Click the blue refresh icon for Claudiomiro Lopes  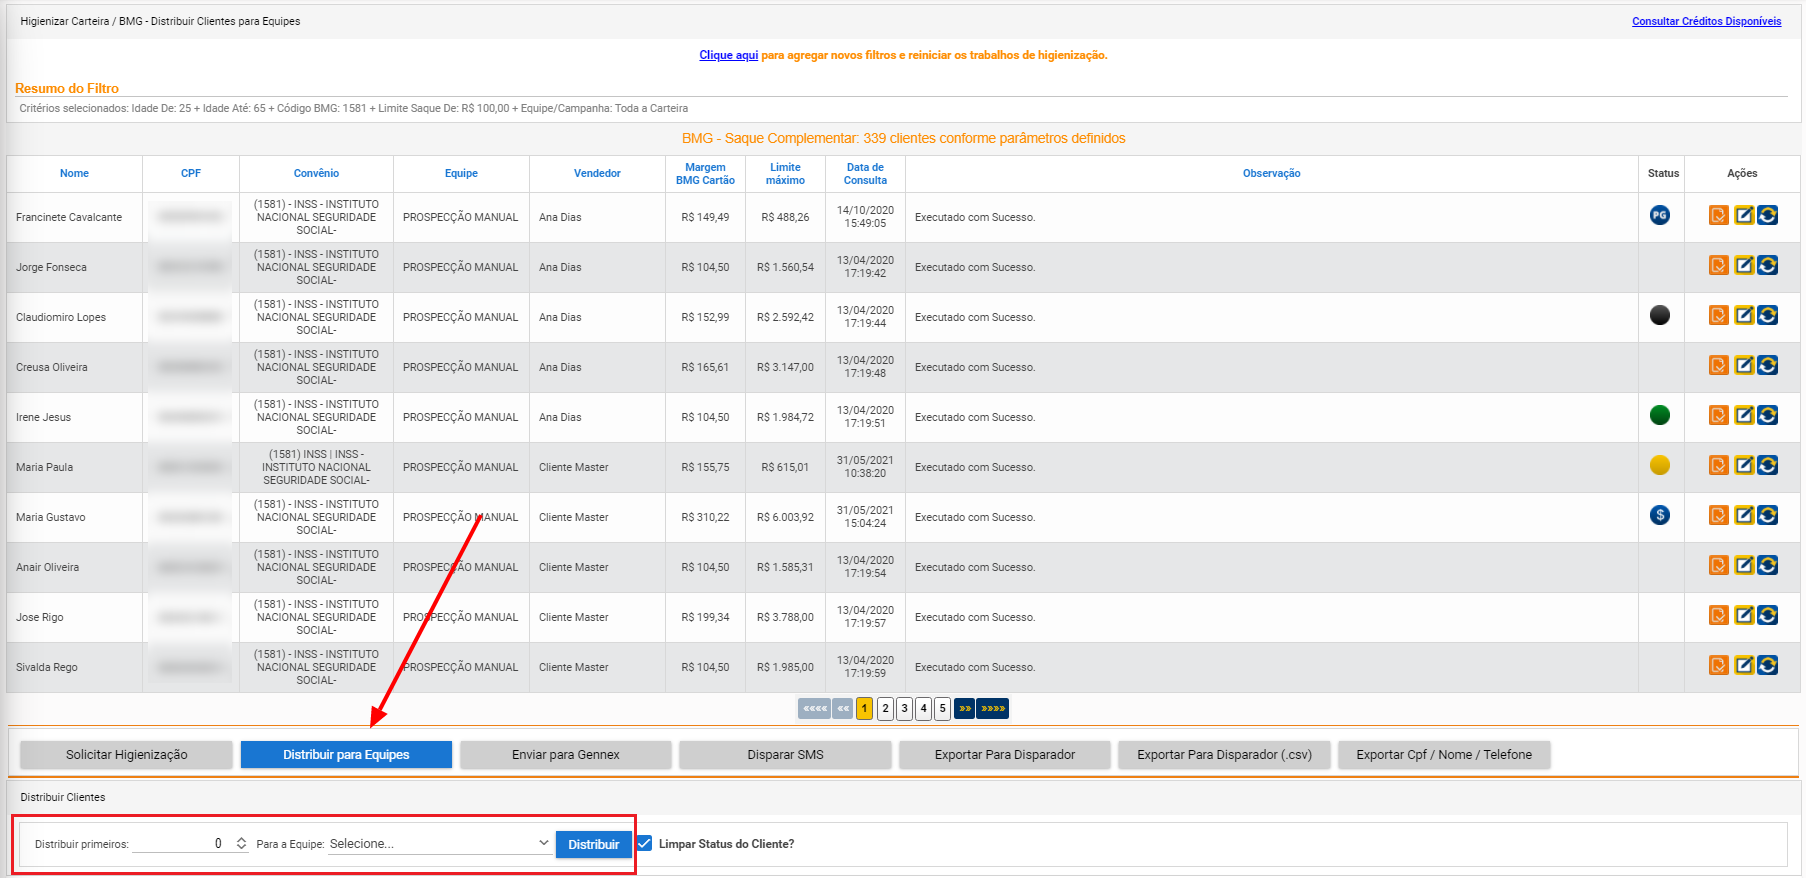(1768, 315)
